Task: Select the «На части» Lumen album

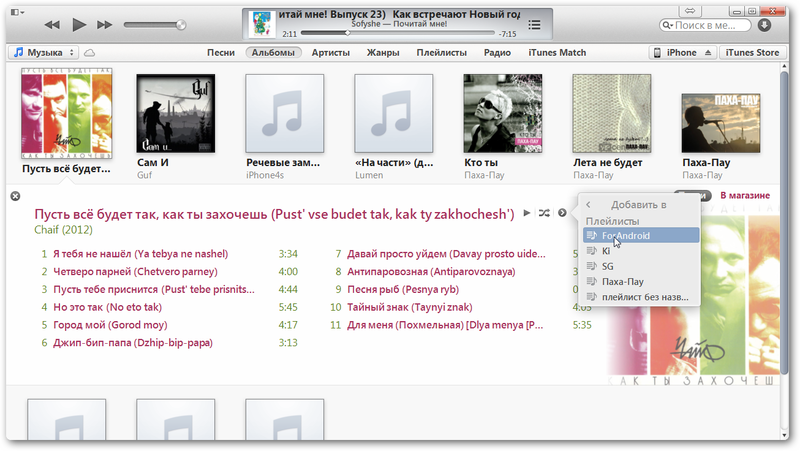Action: (393, 113)
